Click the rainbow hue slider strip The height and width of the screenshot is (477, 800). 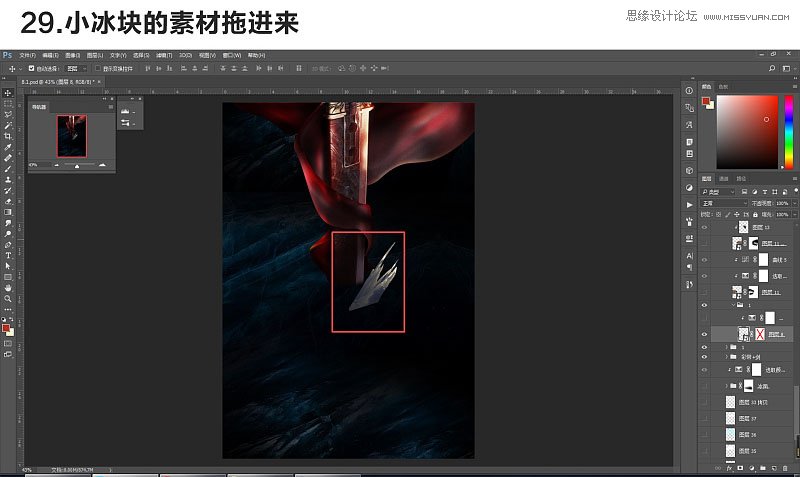click(789, 132)
